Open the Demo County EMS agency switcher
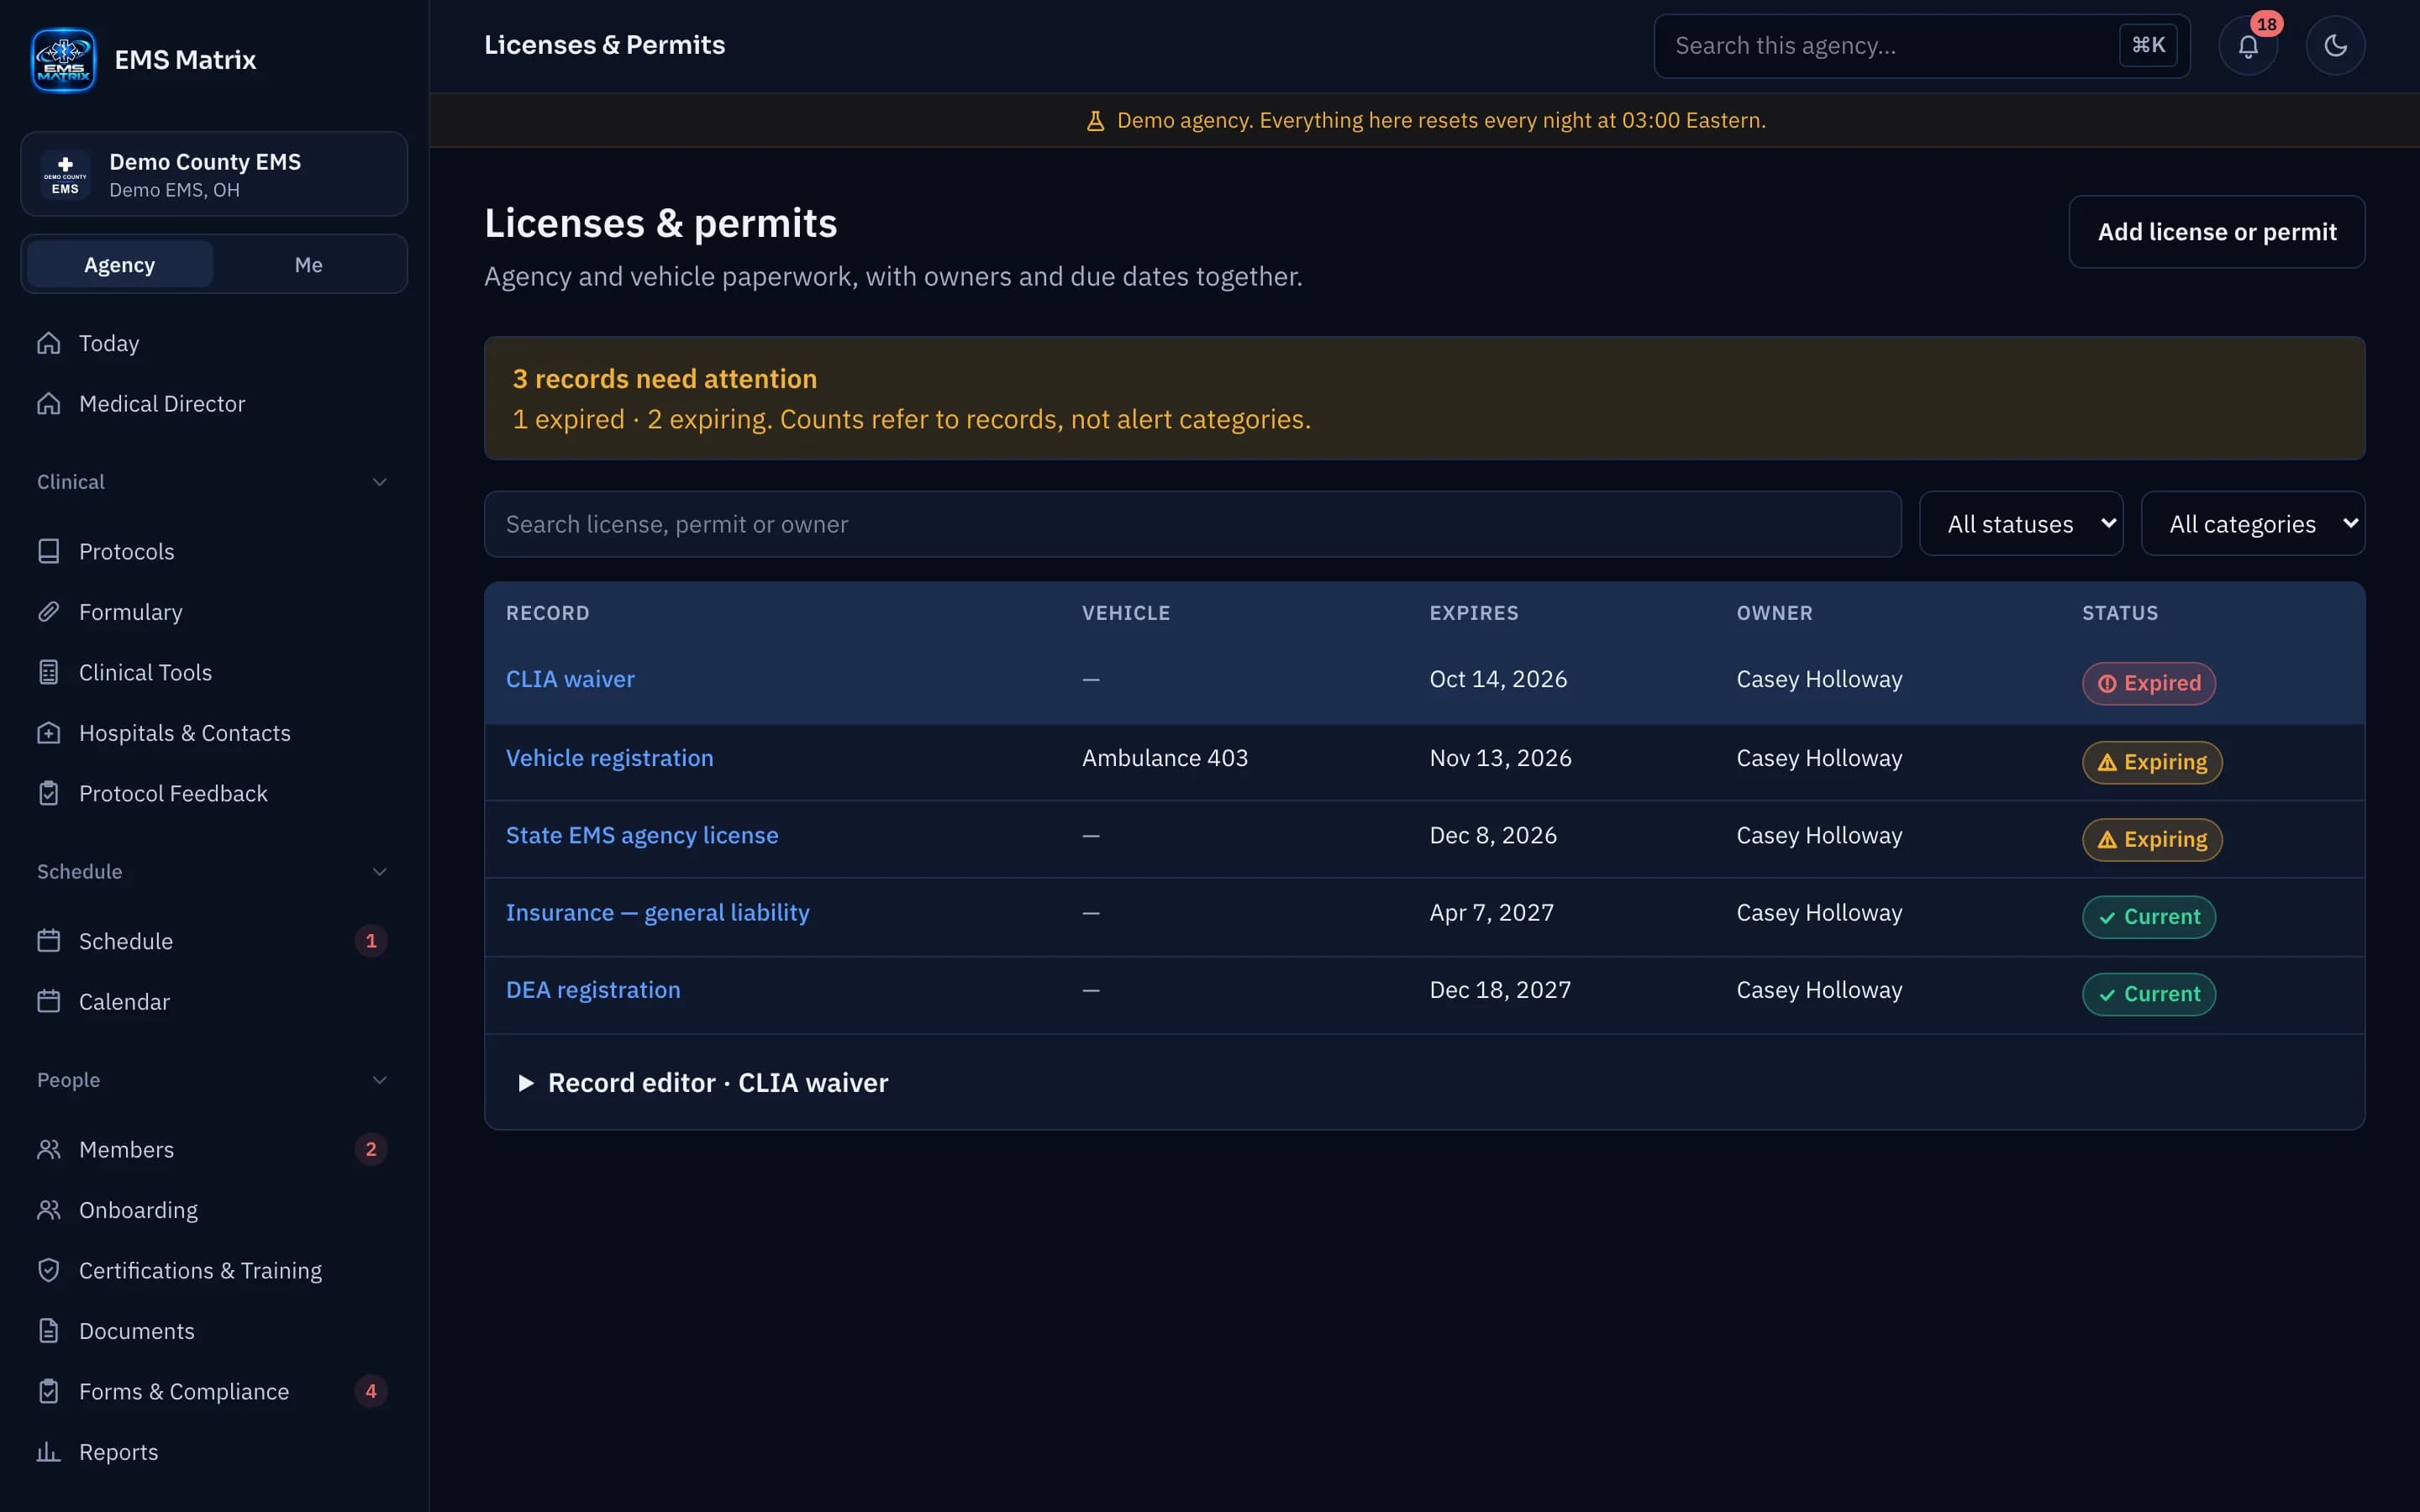This screenshot has height=1512, width=2420. pyautogui.click(x=213, y=174)
